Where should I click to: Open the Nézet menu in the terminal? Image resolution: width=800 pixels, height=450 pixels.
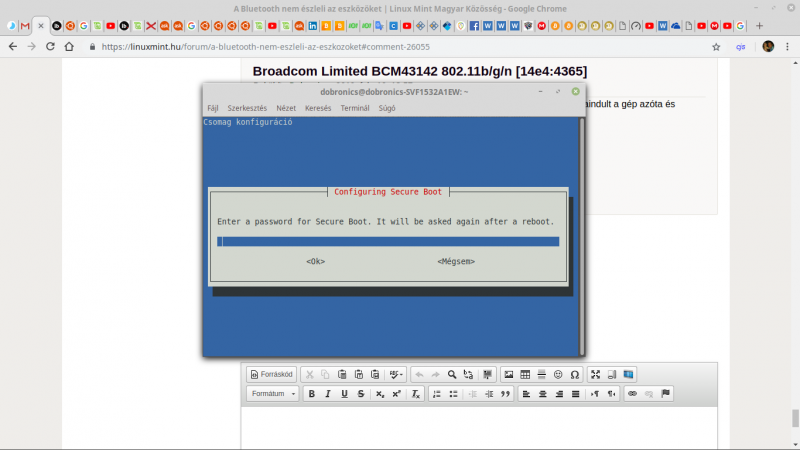click(286, 108)
